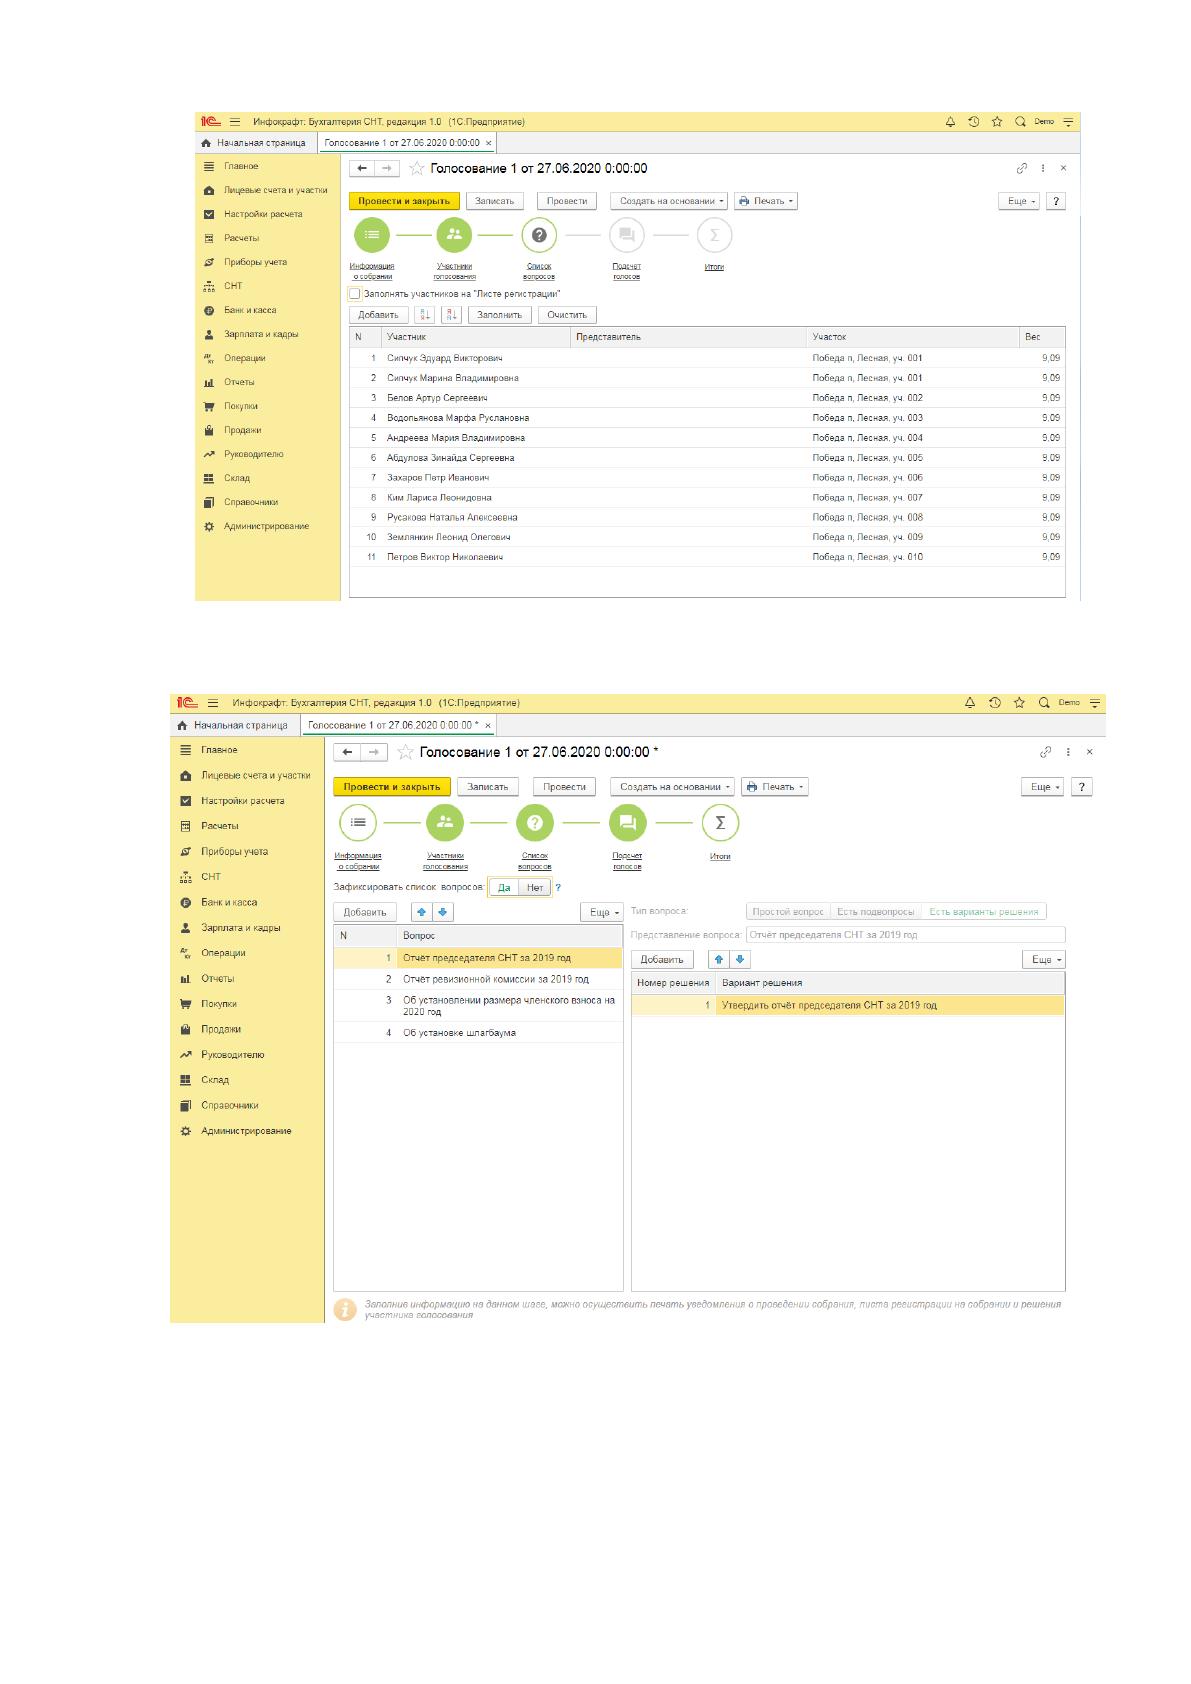1191x1684 pixels.
Task: Click 'Добавить' above decision variants table
Action: point(662,959)
